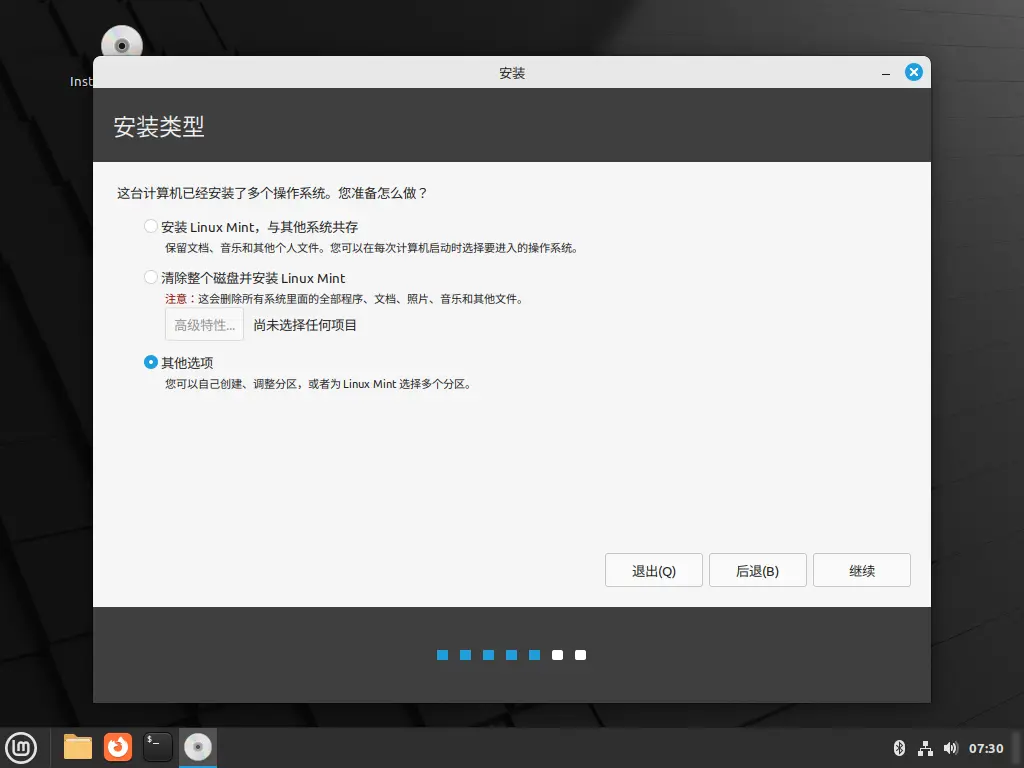Click the 后退(B) back button
The image size is (1024, 768).
click(757, 571)
